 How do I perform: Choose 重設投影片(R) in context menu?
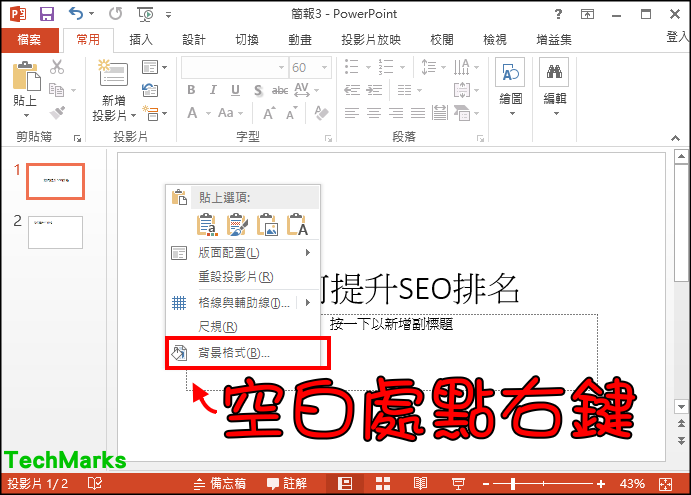point(243,277)
